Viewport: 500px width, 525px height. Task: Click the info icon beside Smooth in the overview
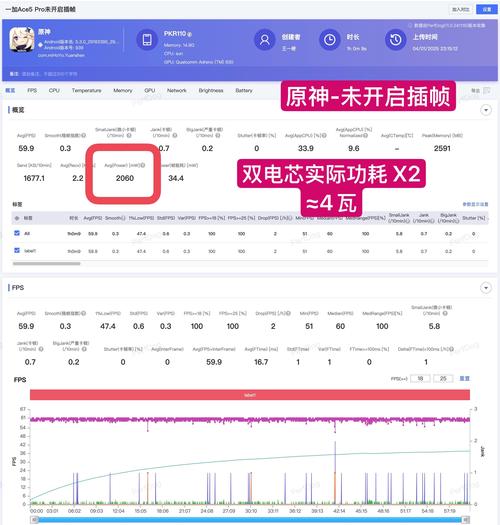point(84,136)
